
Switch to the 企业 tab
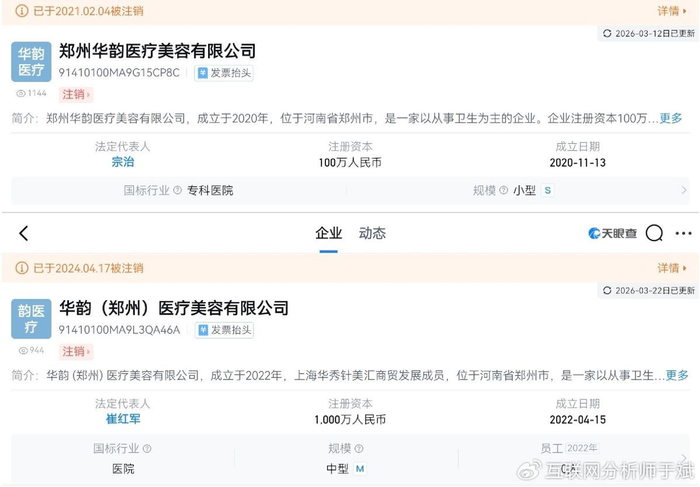329,233
